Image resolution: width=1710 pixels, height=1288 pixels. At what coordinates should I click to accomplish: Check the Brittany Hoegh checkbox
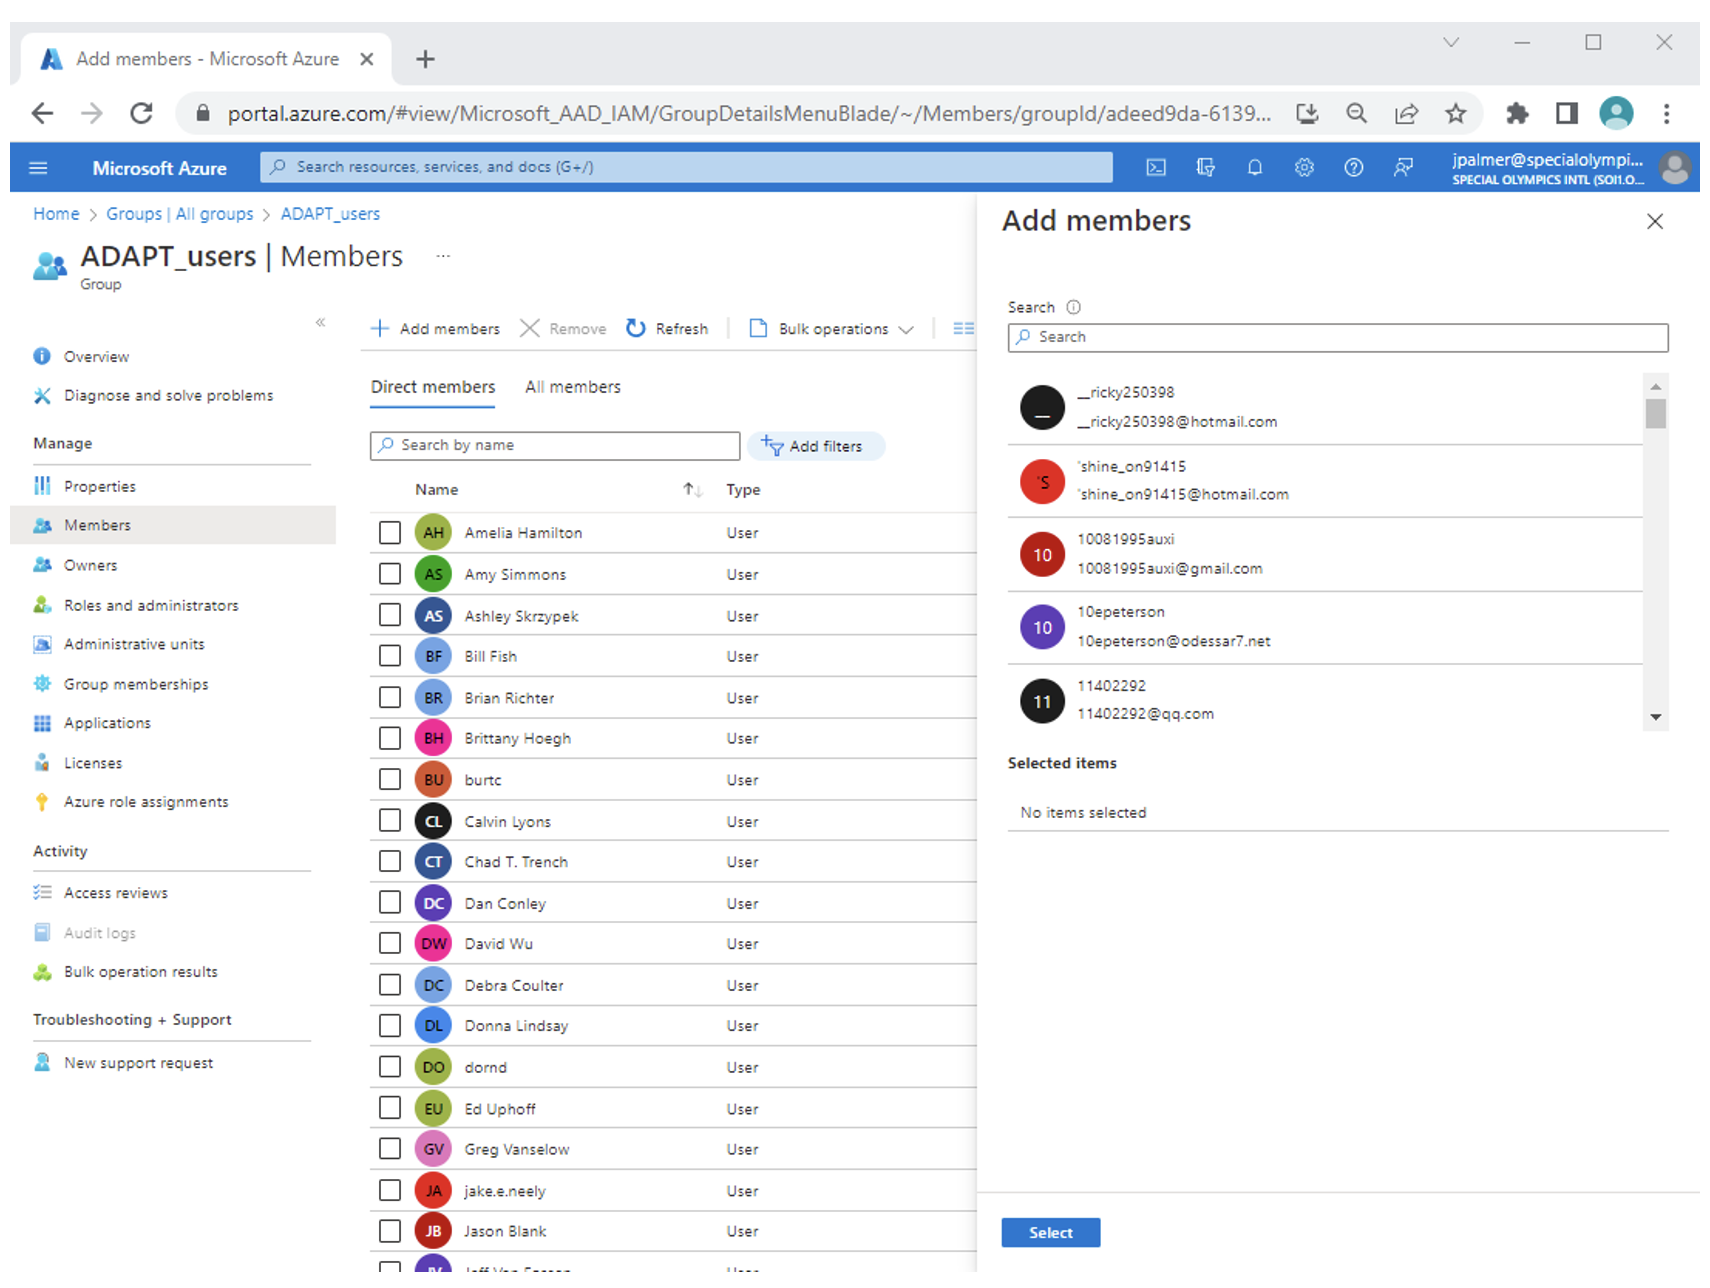[390, 738]
